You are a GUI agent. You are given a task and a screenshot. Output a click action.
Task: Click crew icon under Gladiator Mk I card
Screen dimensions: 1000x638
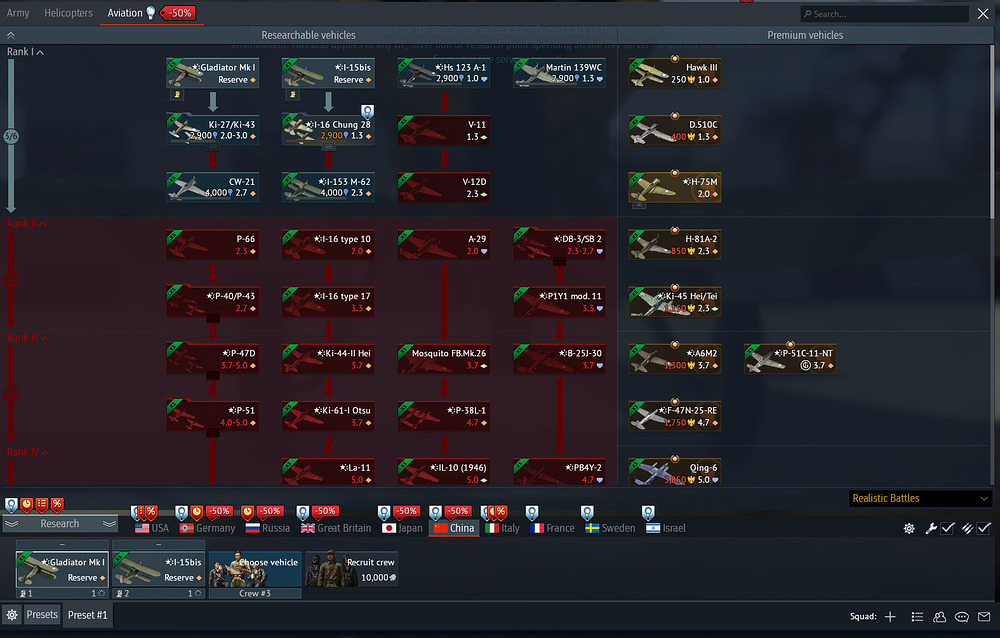(177, 94)
